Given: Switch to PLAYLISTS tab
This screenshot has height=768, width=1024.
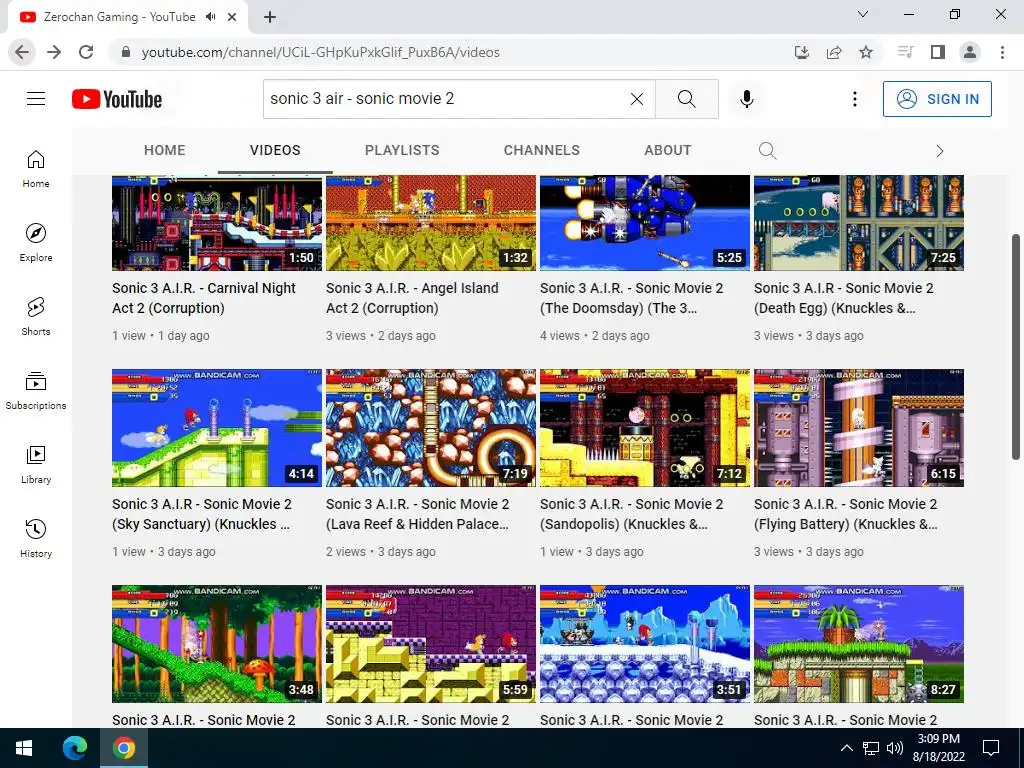Looking at the screenshot, I should click(402, 150).
